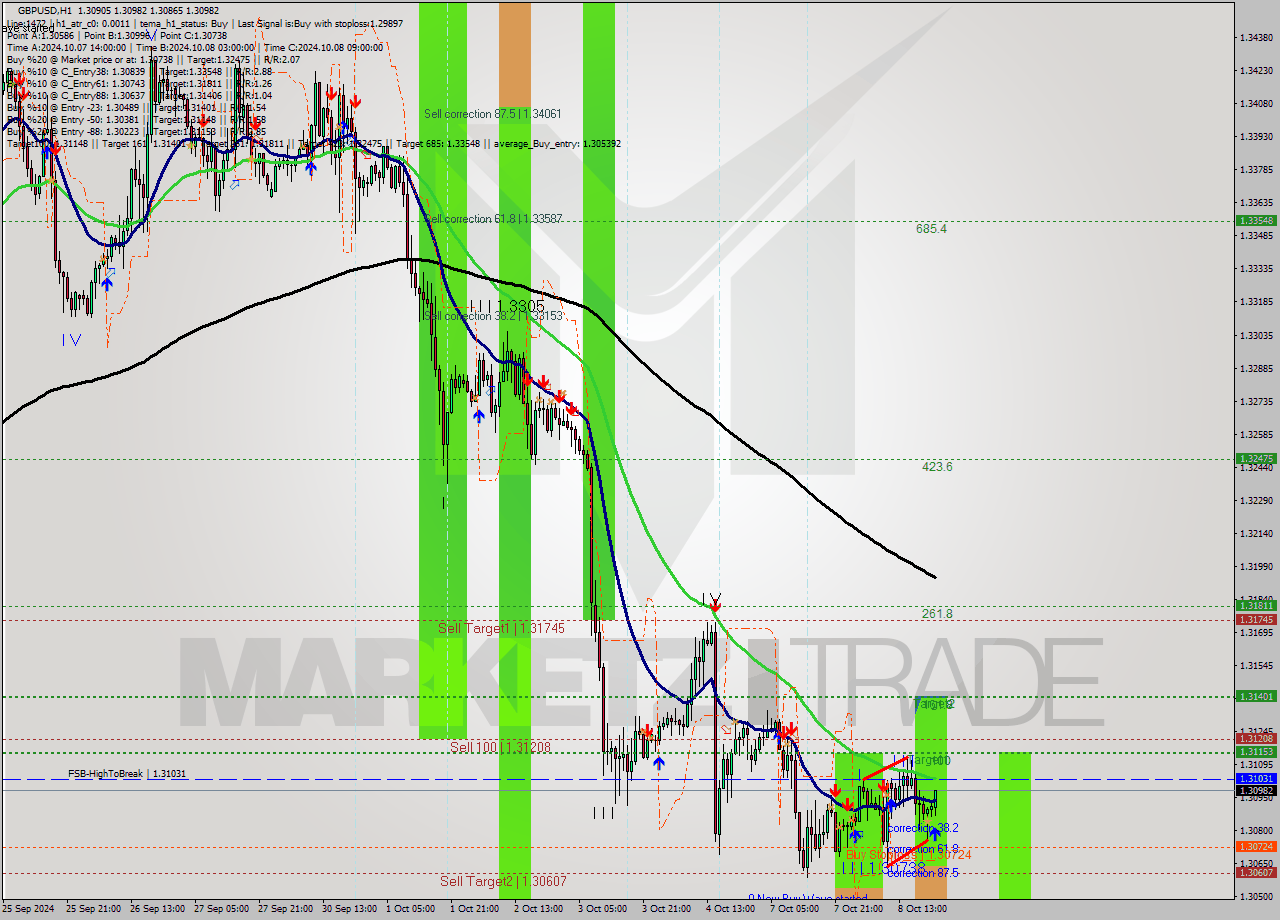The height and width of the screenshot is (920, 1280).
Task: Select the blue 'correction 38.2' label
Action: pyautogui.click(x=923, y=828)
